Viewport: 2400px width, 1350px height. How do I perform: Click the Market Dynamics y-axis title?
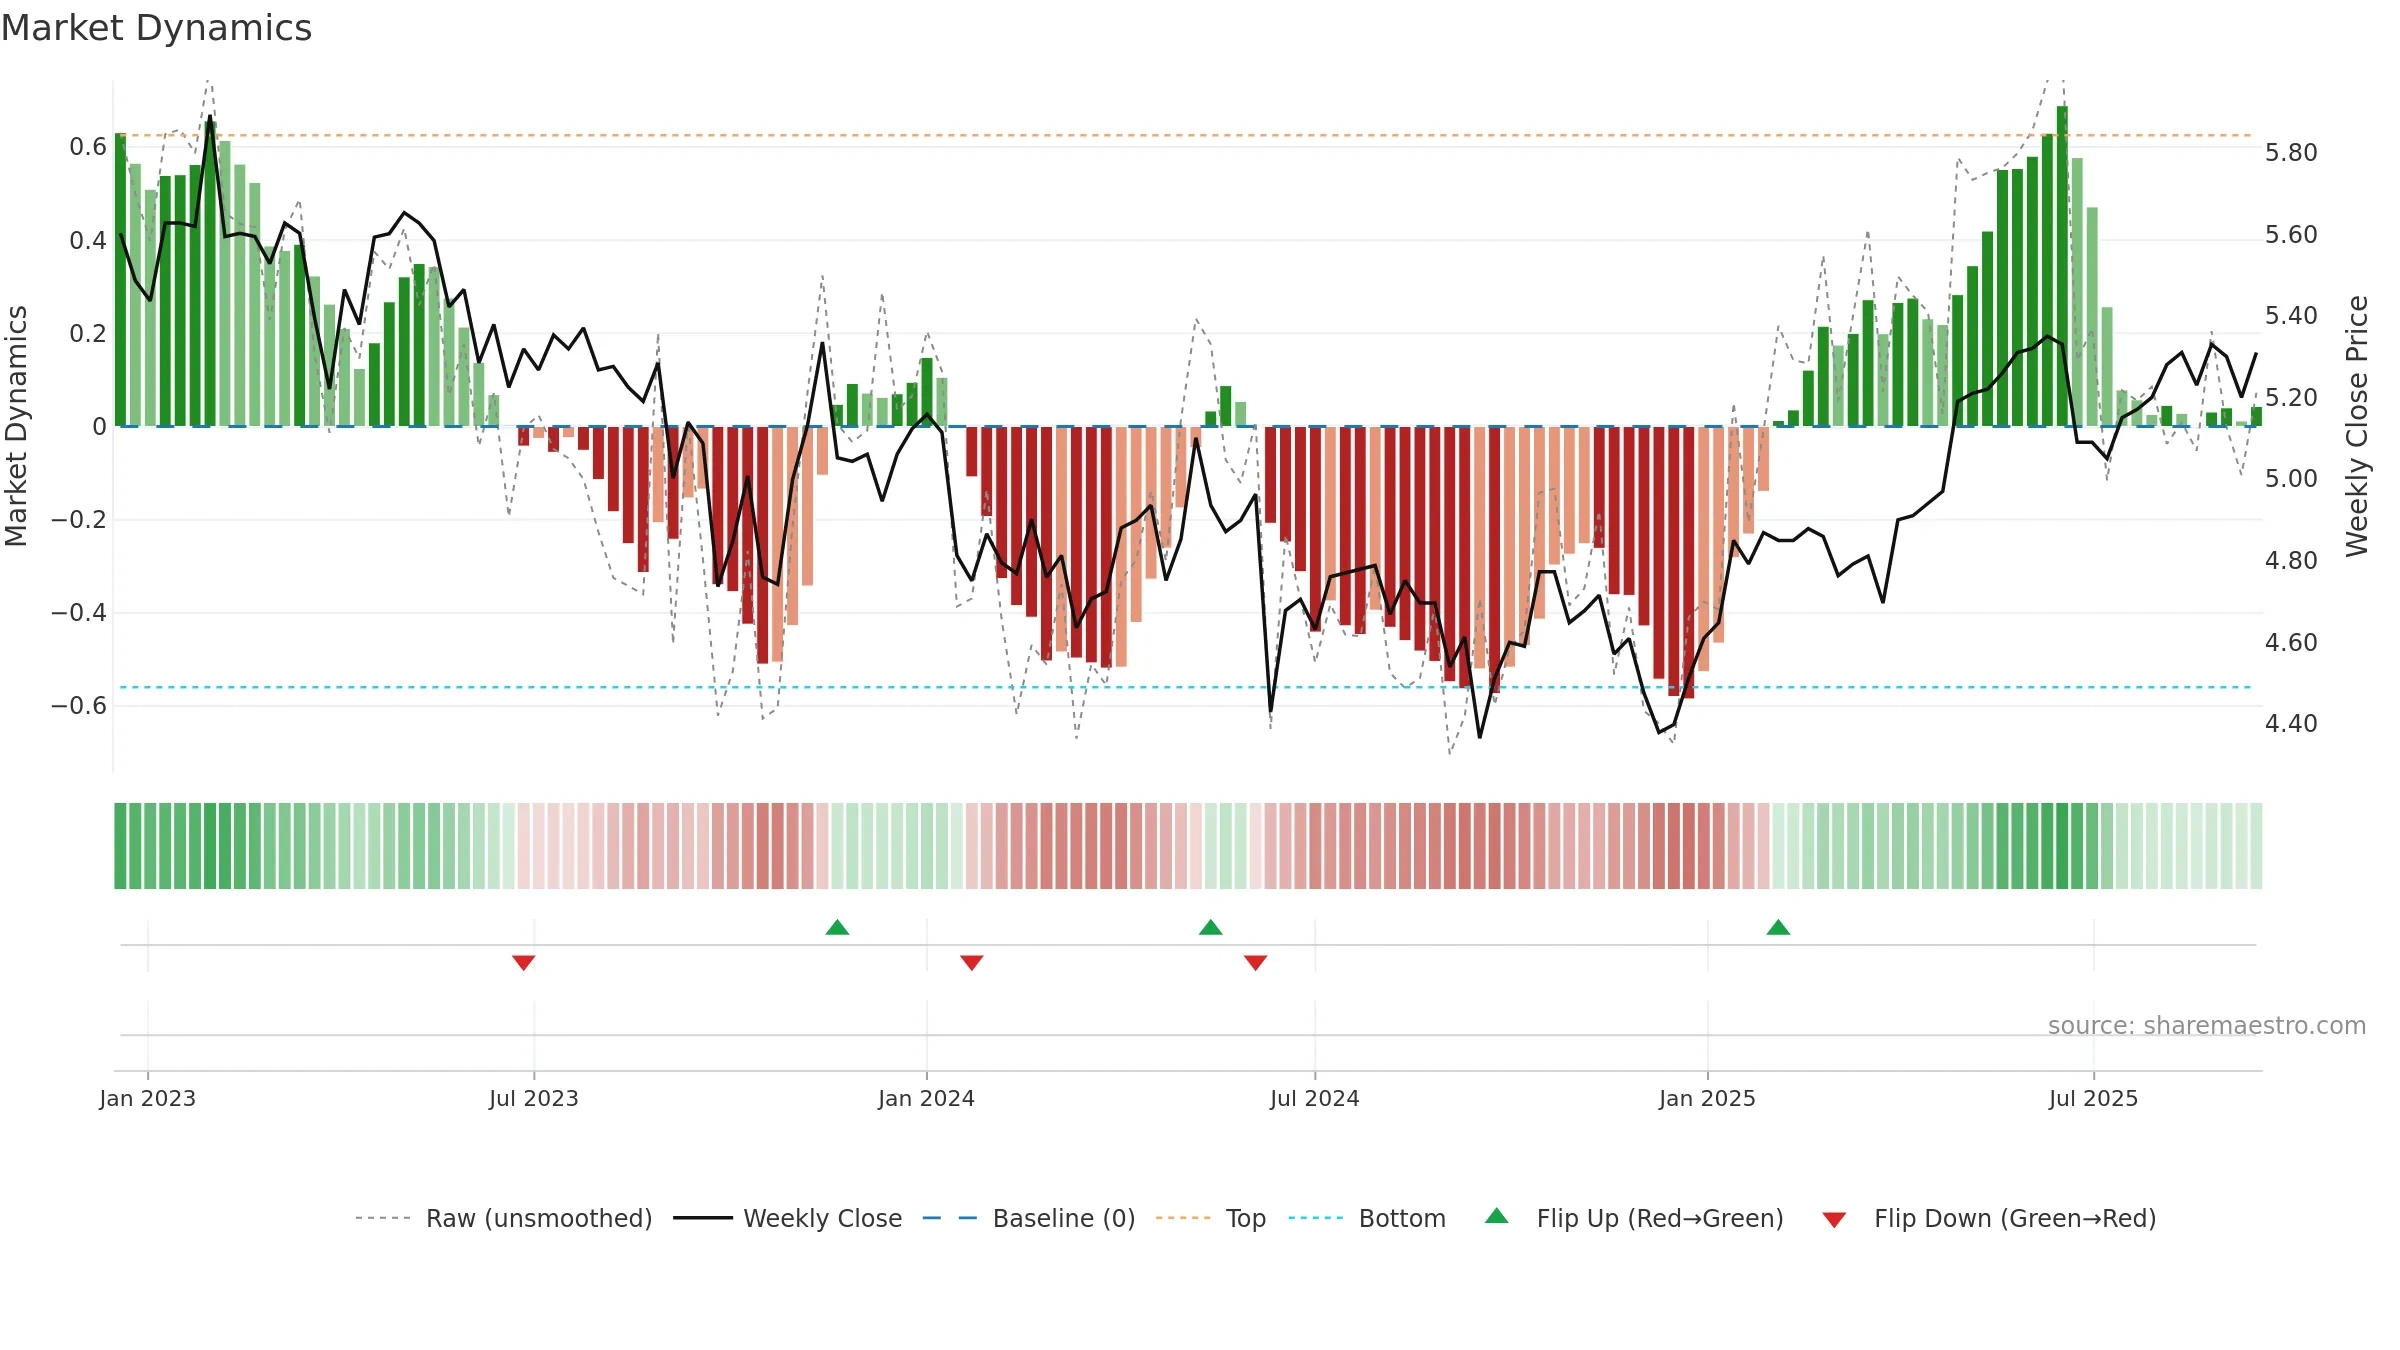click(x=16, y=426)
